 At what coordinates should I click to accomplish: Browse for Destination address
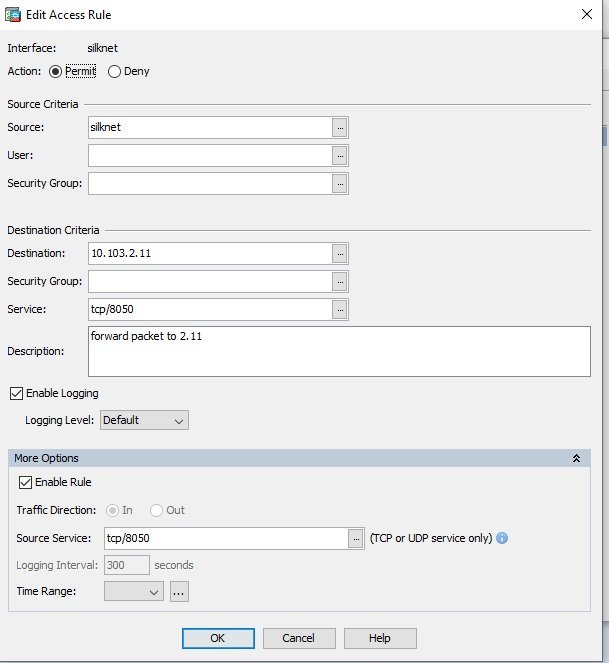(340, 254)
